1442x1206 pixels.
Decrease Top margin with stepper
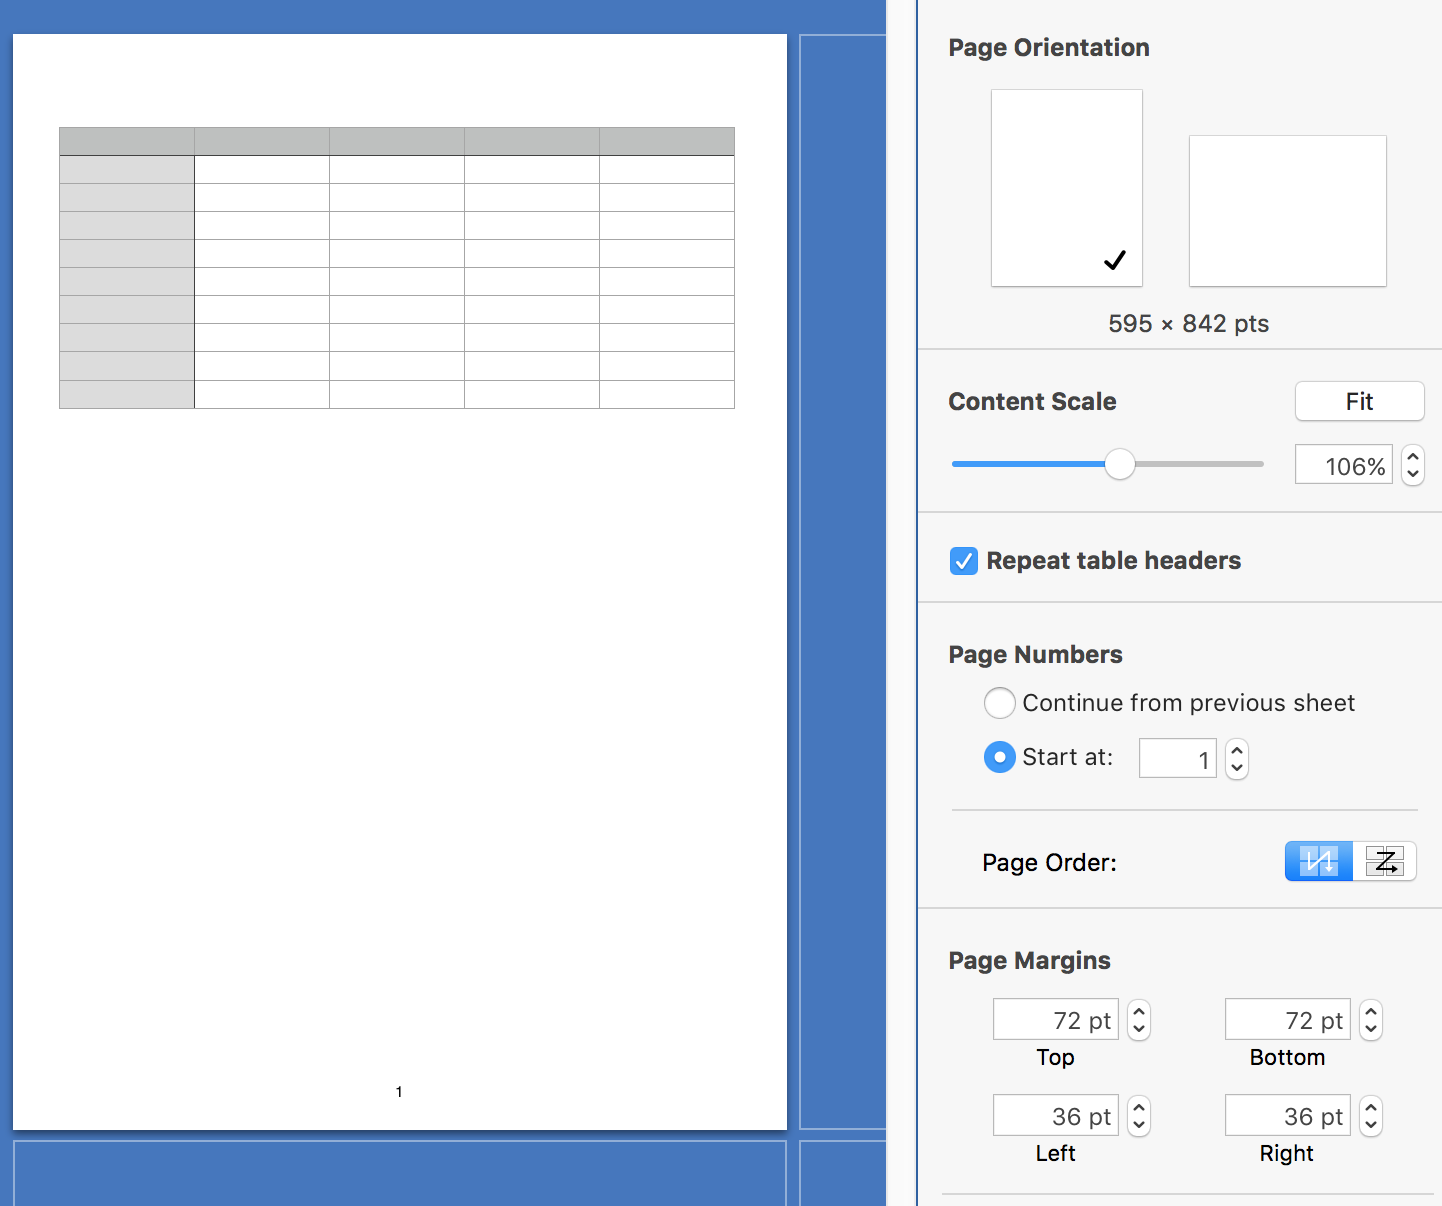(x=1139, y=1030)
